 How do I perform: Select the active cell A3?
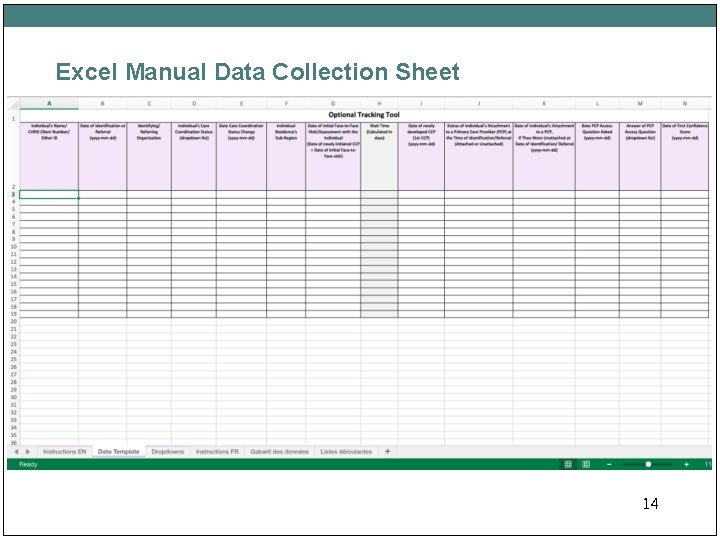point(49,195)
